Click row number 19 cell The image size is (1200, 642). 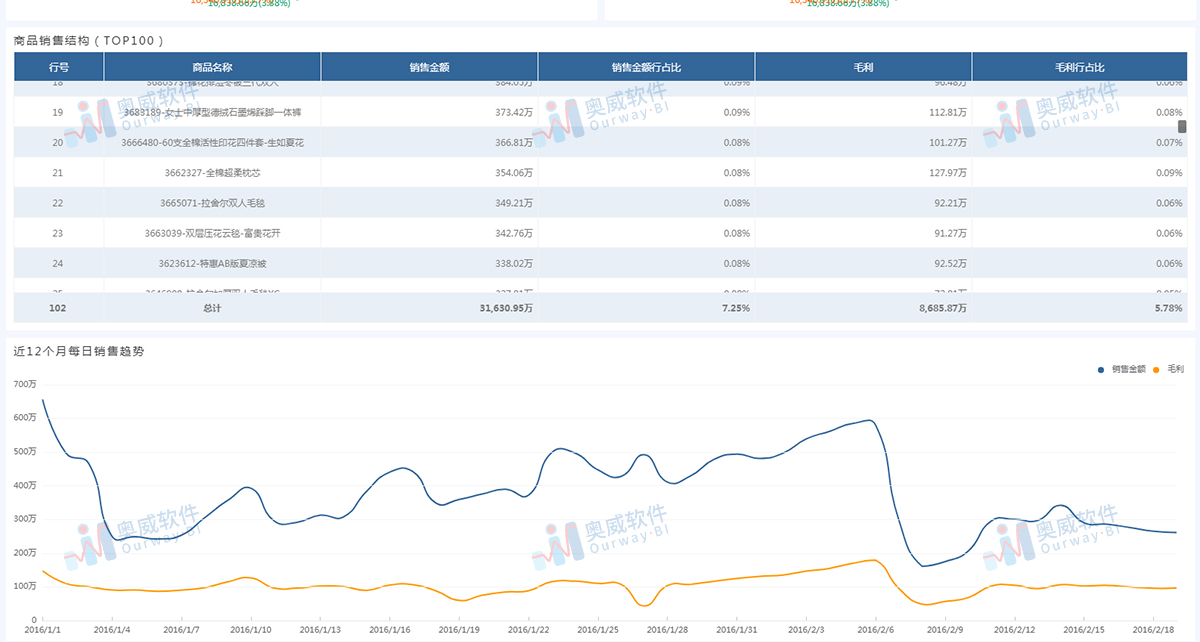point(58,113)
